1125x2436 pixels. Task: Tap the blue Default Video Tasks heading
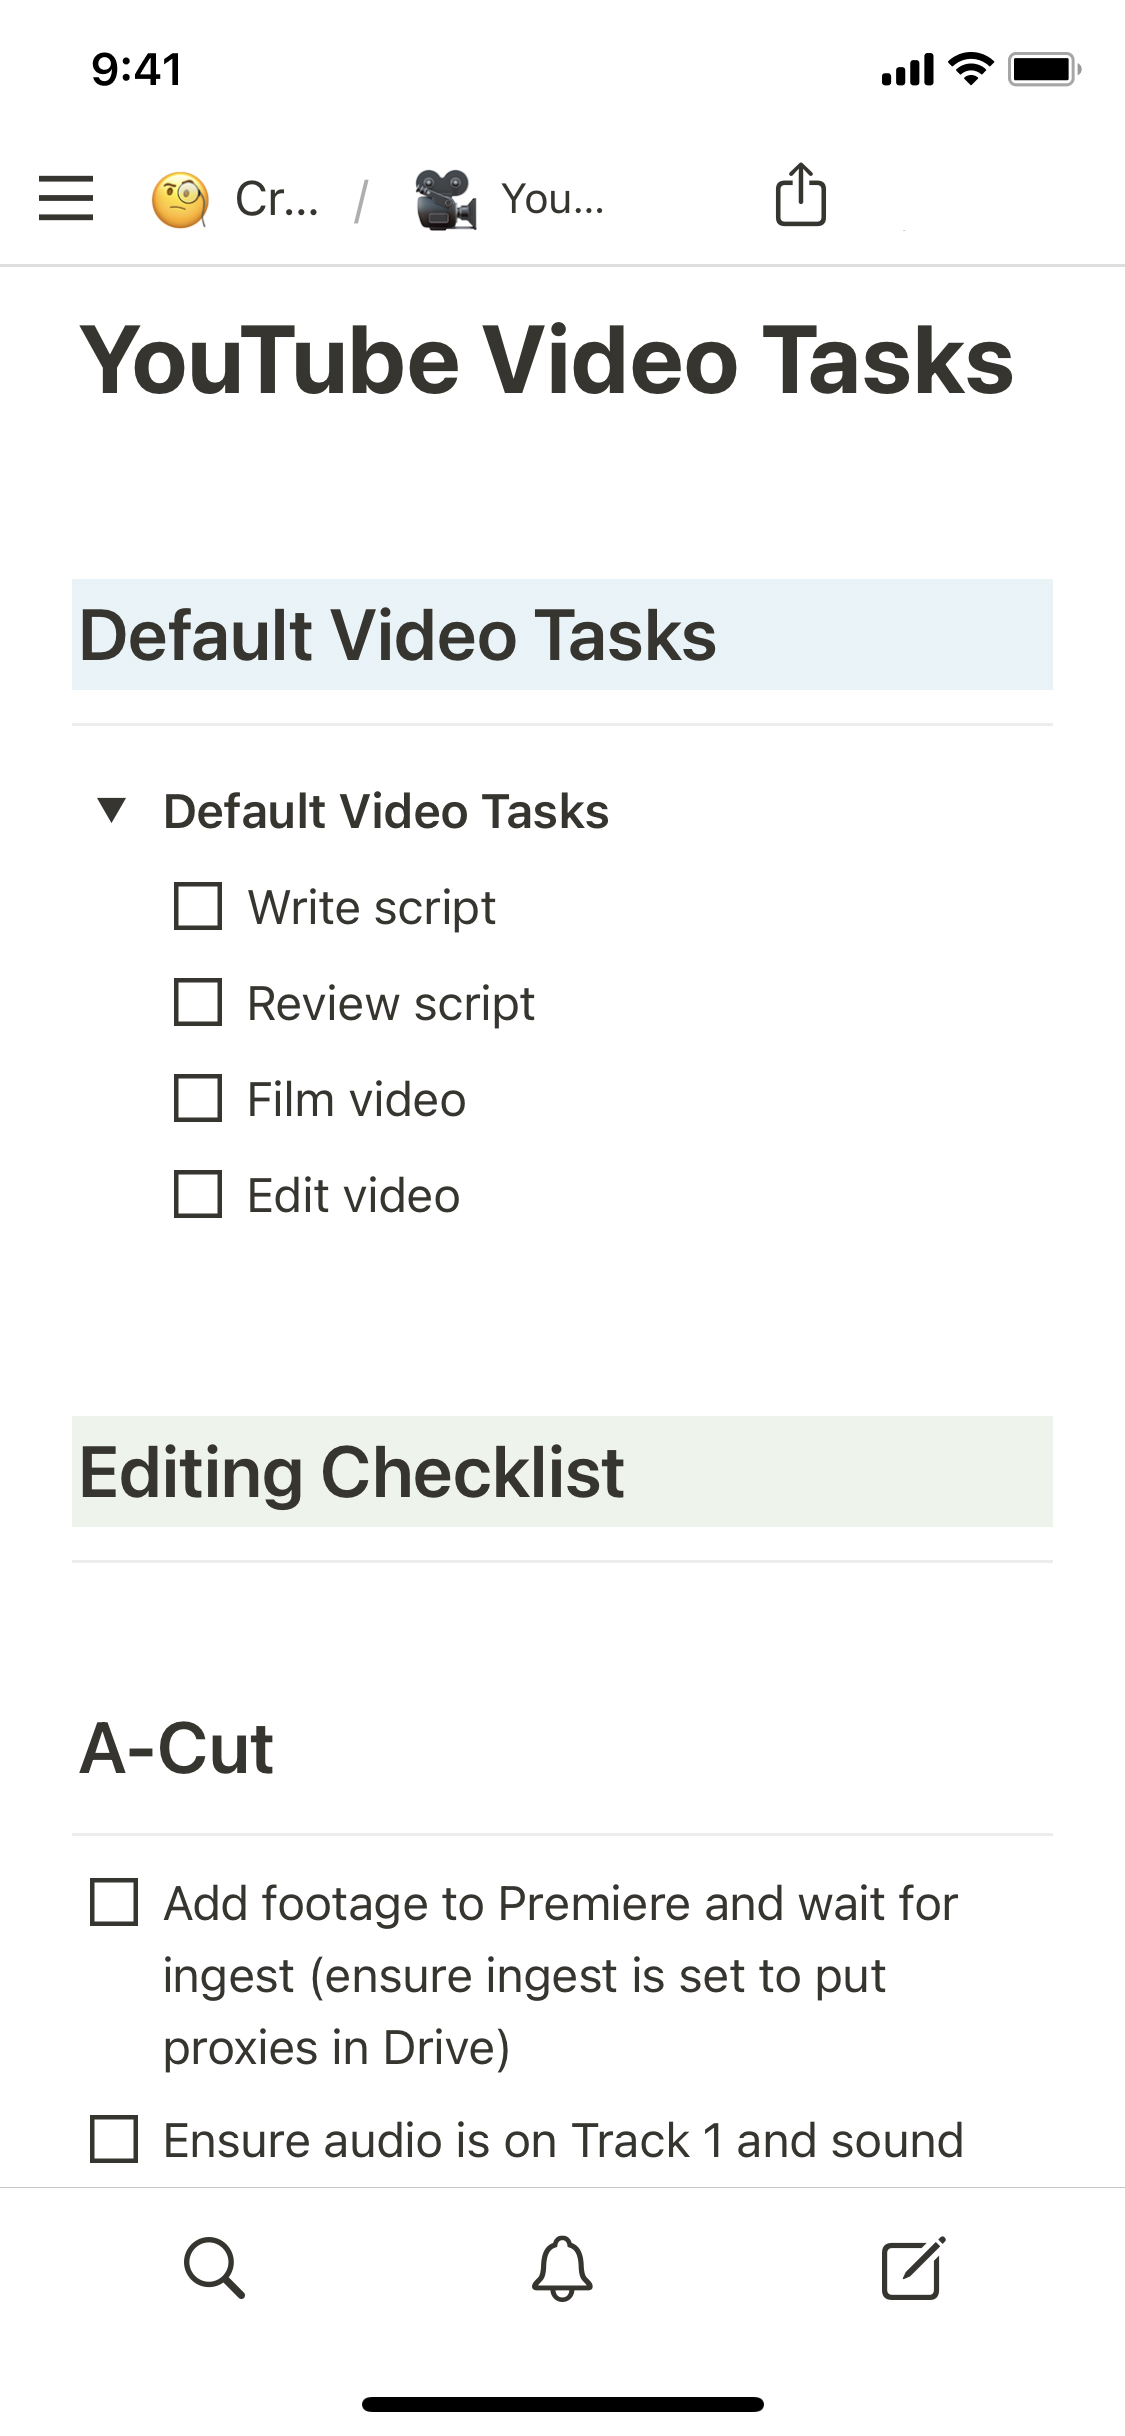pos(398,635)
